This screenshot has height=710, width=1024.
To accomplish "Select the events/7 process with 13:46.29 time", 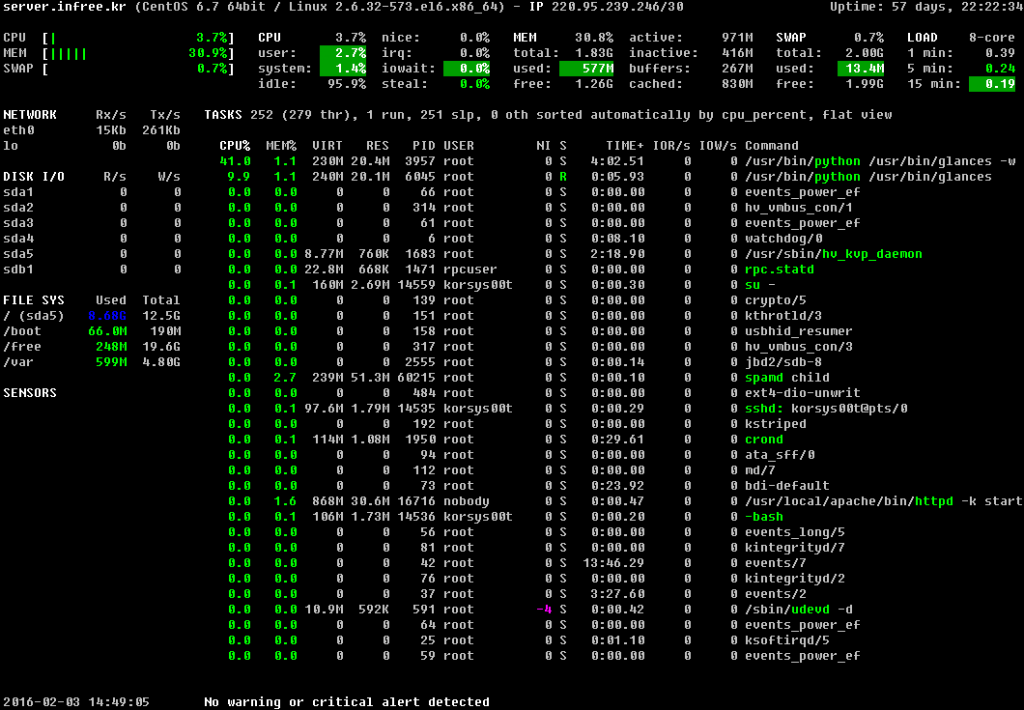I will click(517, 563).
